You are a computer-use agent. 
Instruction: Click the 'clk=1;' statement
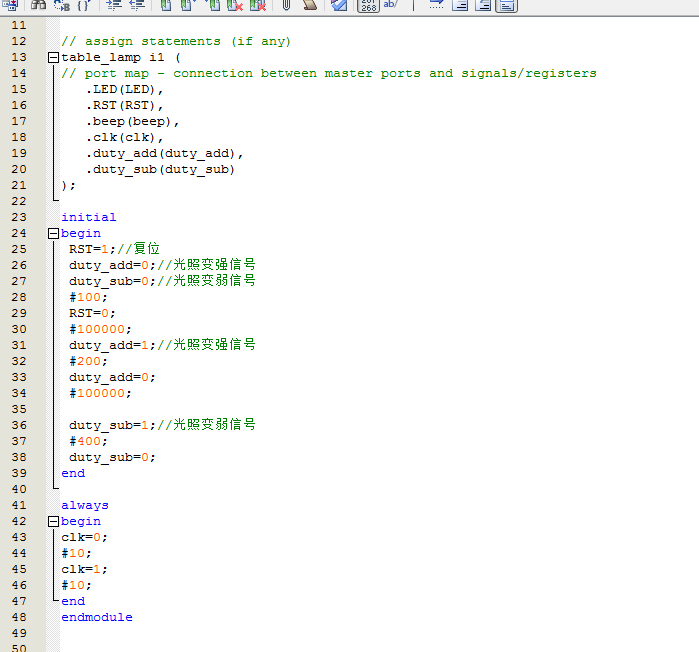coord(84,570)
